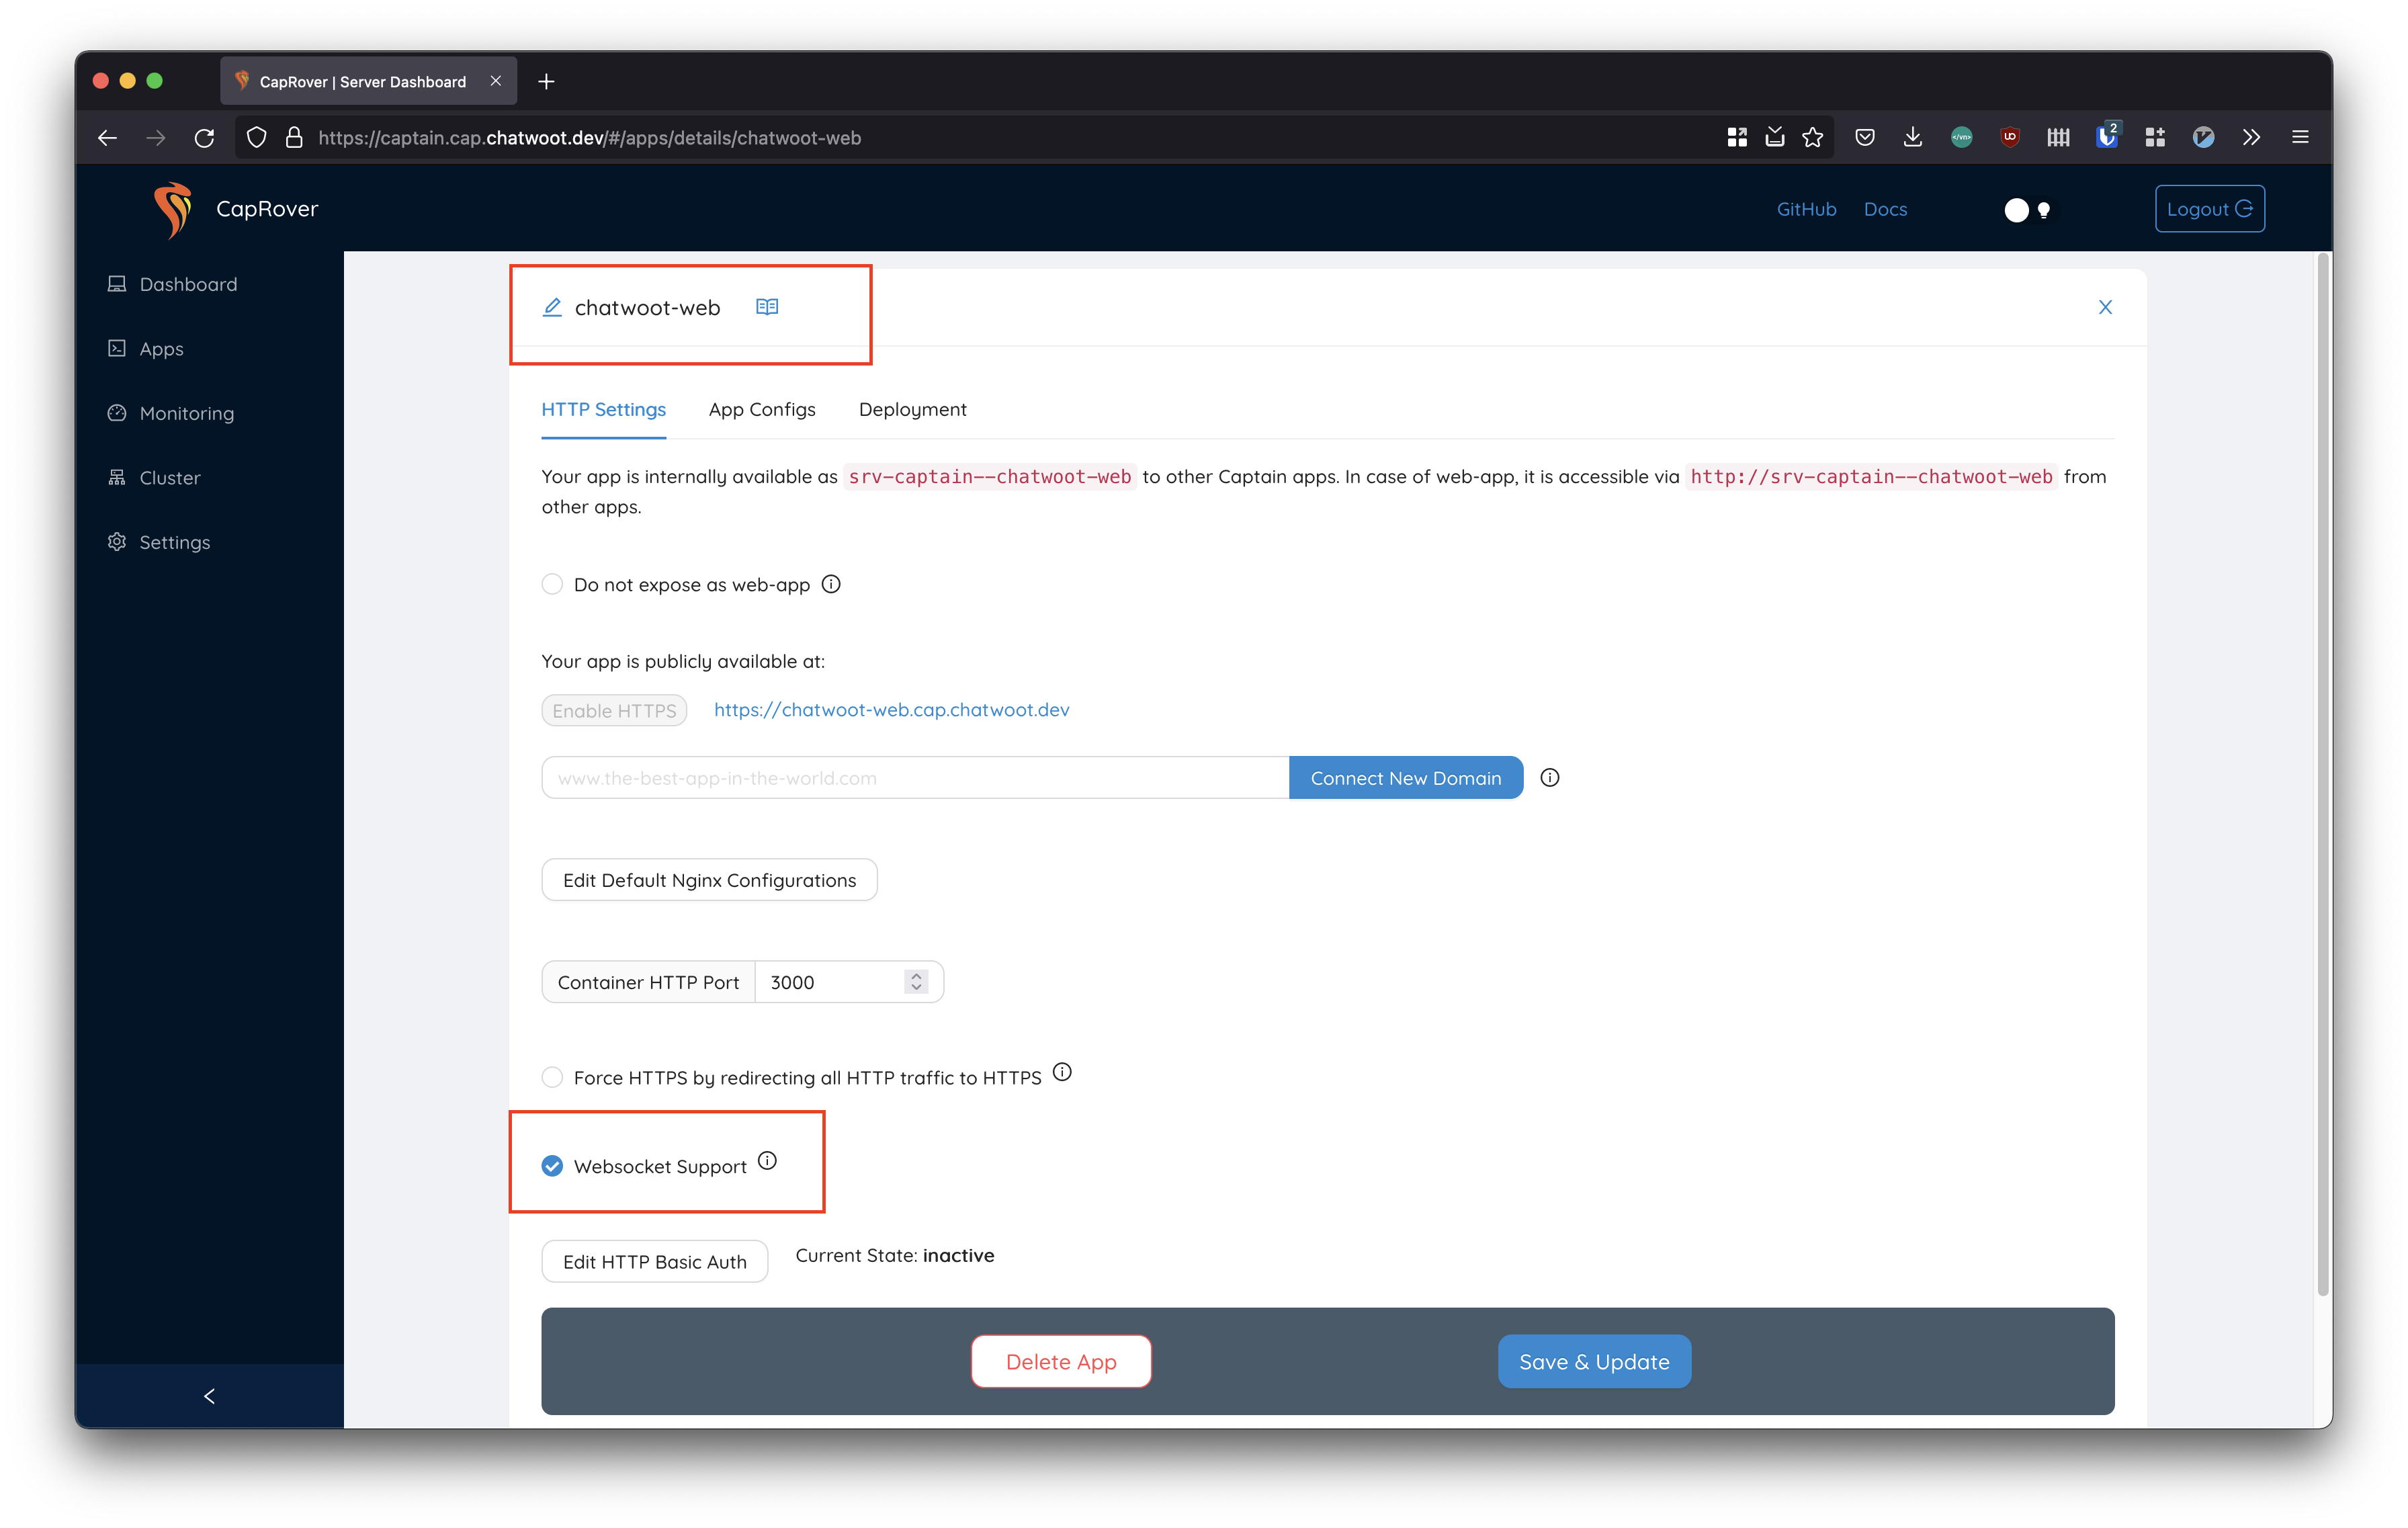Open the chatwoot-web.cap.chatwoot.dev link

(x=891, y=709)
